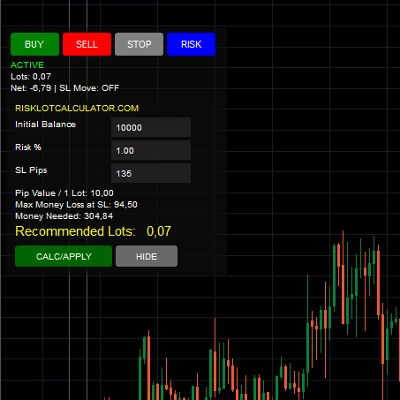
Task: Focus the Initial Balance input field
Action: tap(151, 127)
